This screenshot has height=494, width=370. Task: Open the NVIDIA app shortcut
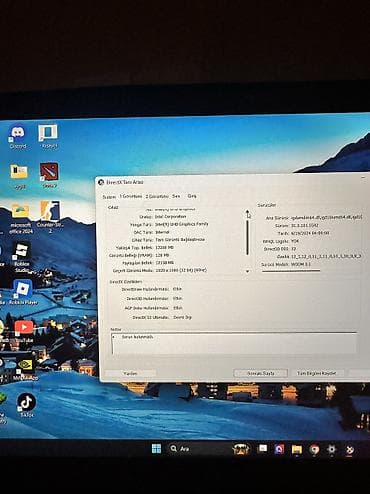(25, 368)
